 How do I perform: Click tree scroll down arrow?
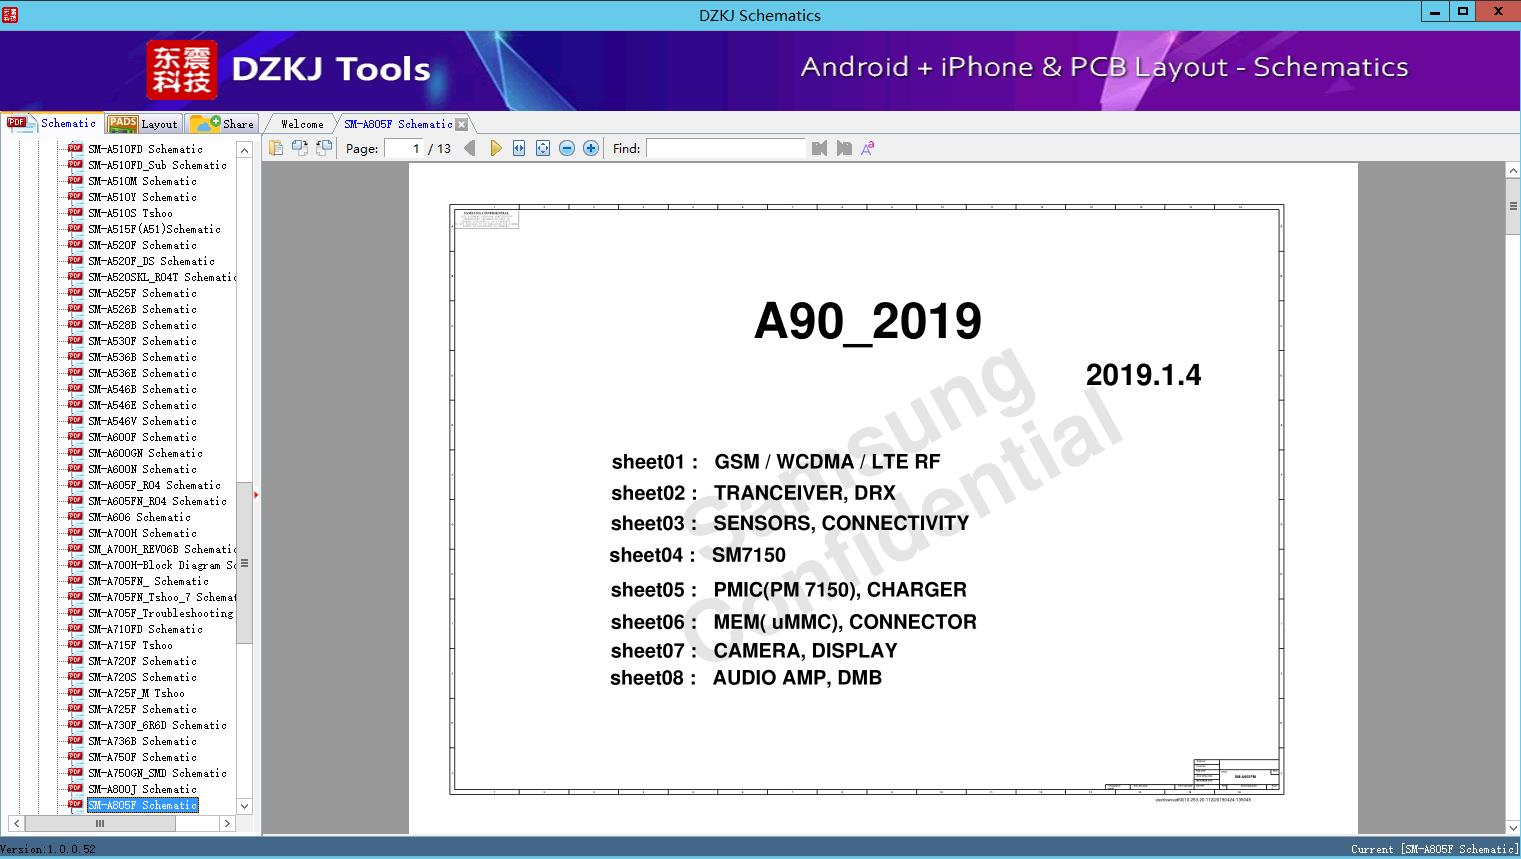click(x=244, y=806)
